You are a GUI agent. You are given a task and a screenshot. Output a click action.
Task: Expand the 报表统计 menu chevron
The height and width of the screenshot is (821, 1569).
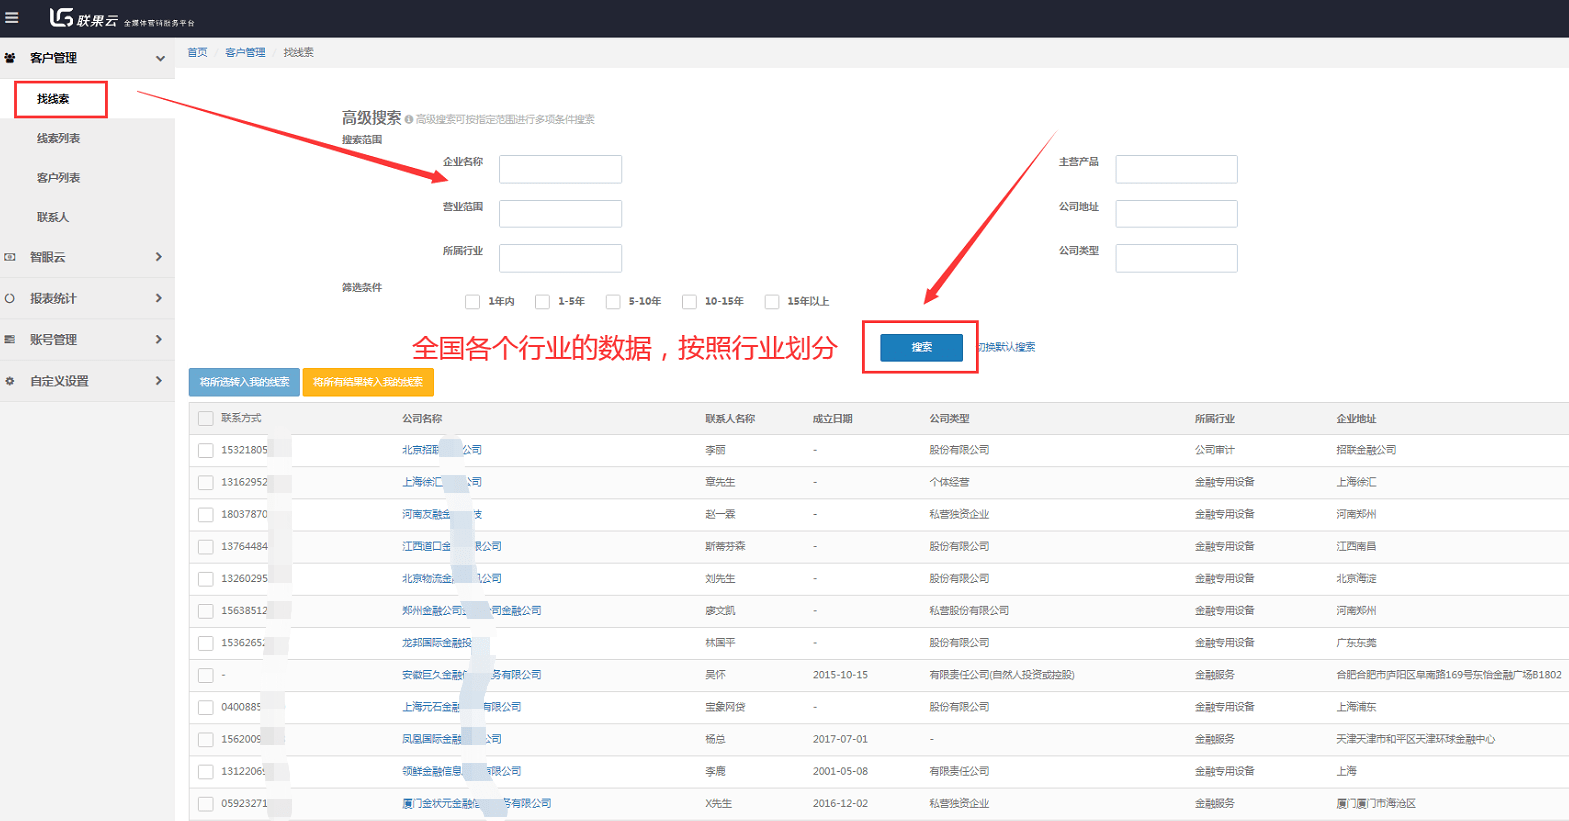(159, 298)
